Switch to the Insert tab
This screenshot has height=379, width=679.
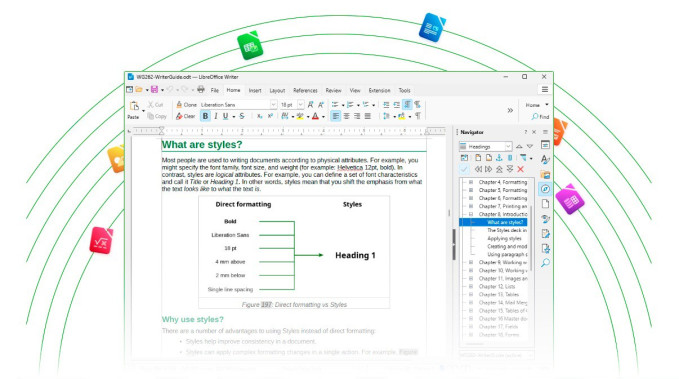pyautogui.click(x=255, y=90)
